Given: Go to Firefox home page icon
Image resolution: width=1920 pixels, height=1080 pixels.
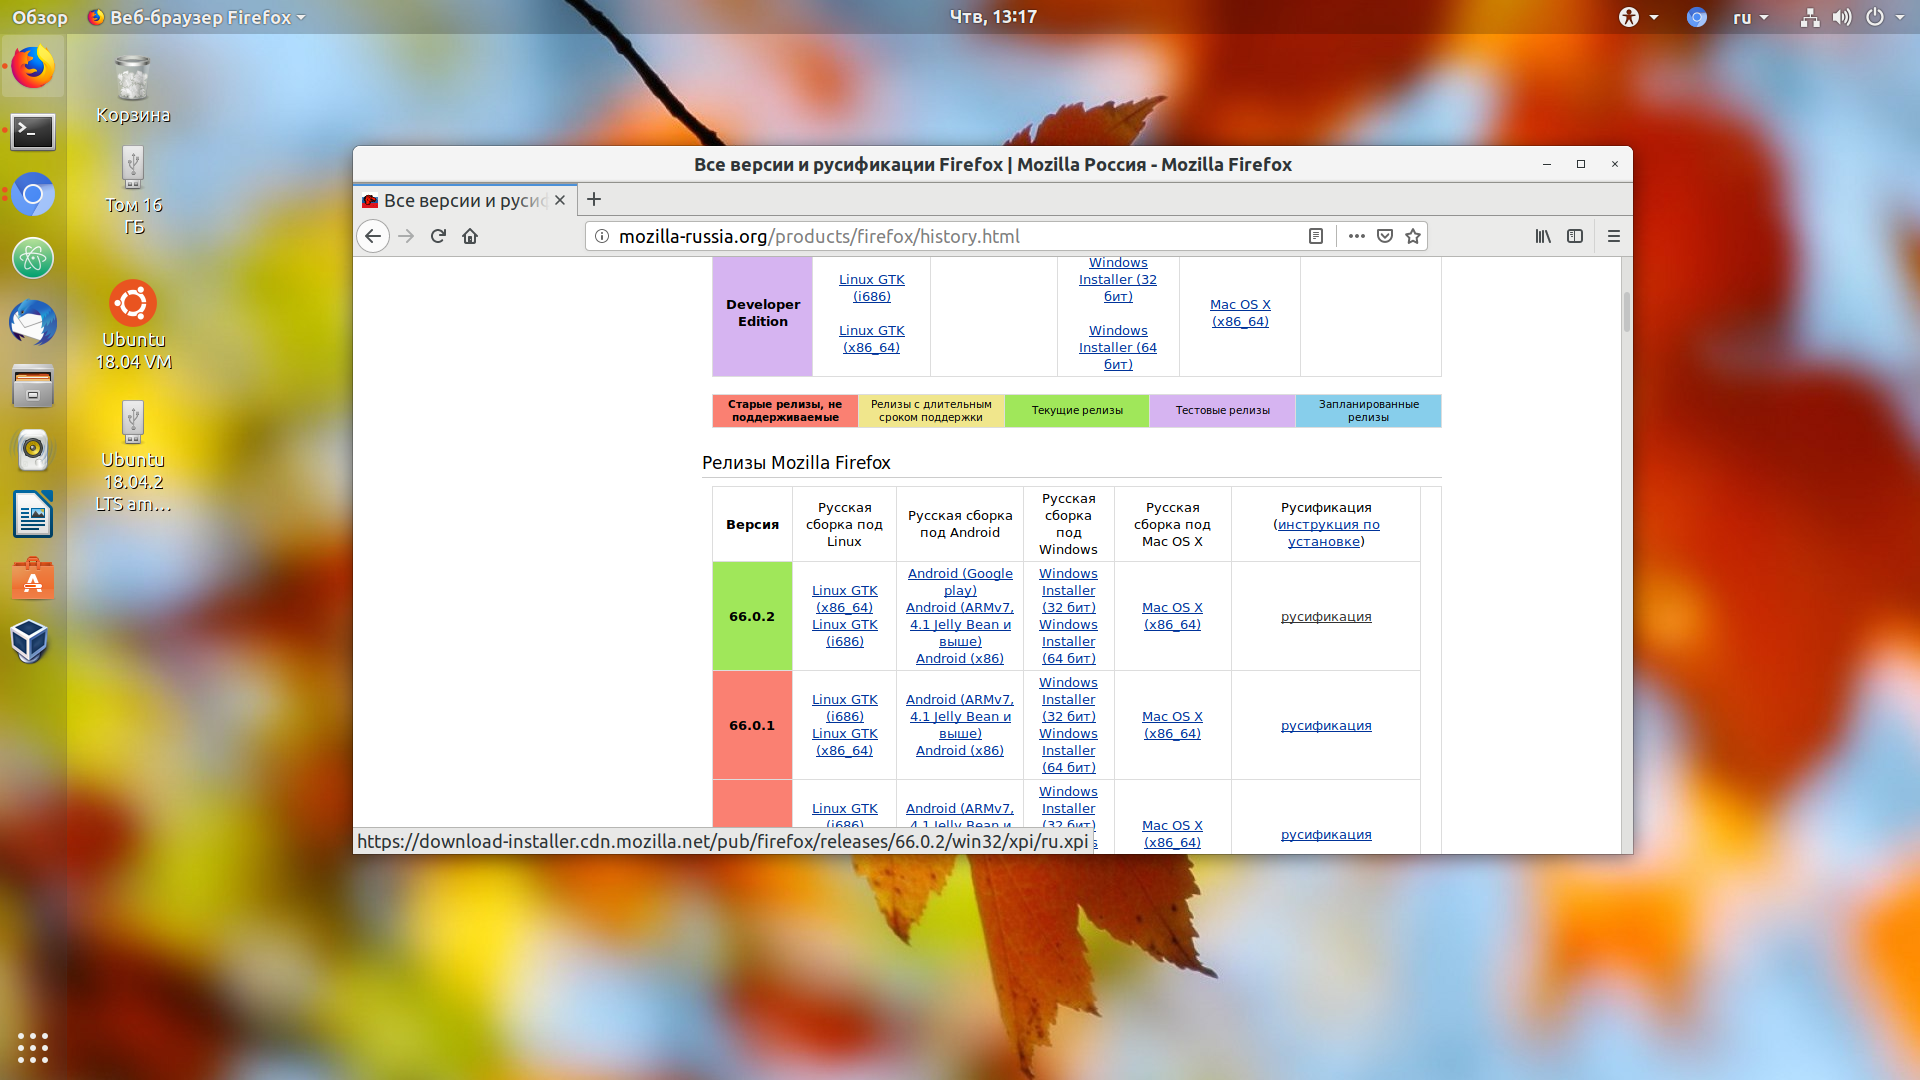Looking at the screenshot, I should (x=470, y=236).
